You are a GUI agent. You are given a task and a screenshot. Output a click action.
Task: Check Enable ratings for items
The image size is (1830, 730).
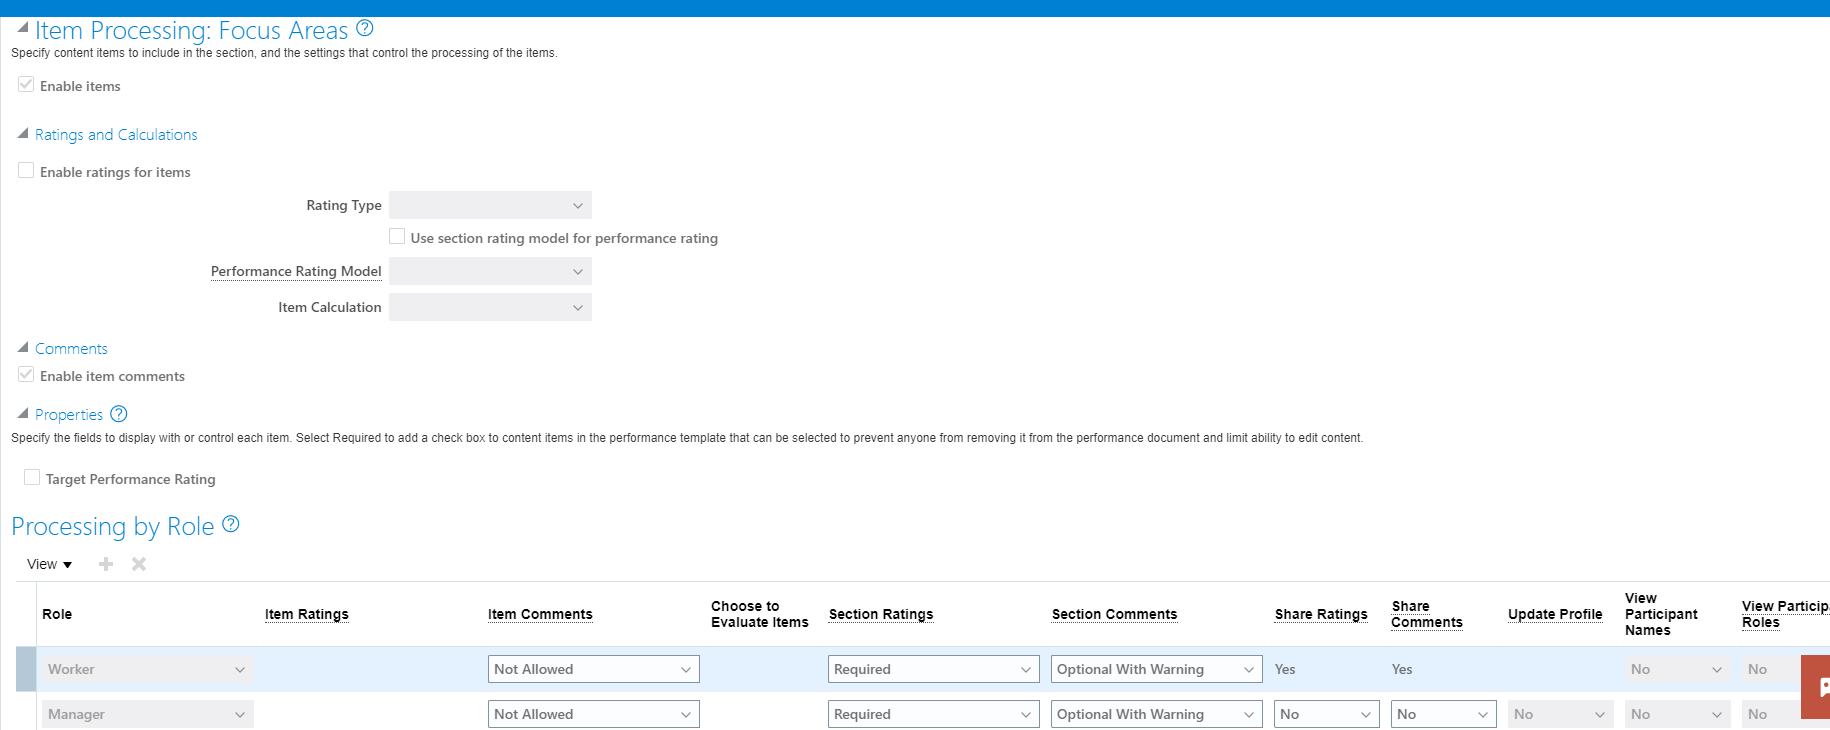click(x=26, y=171)
